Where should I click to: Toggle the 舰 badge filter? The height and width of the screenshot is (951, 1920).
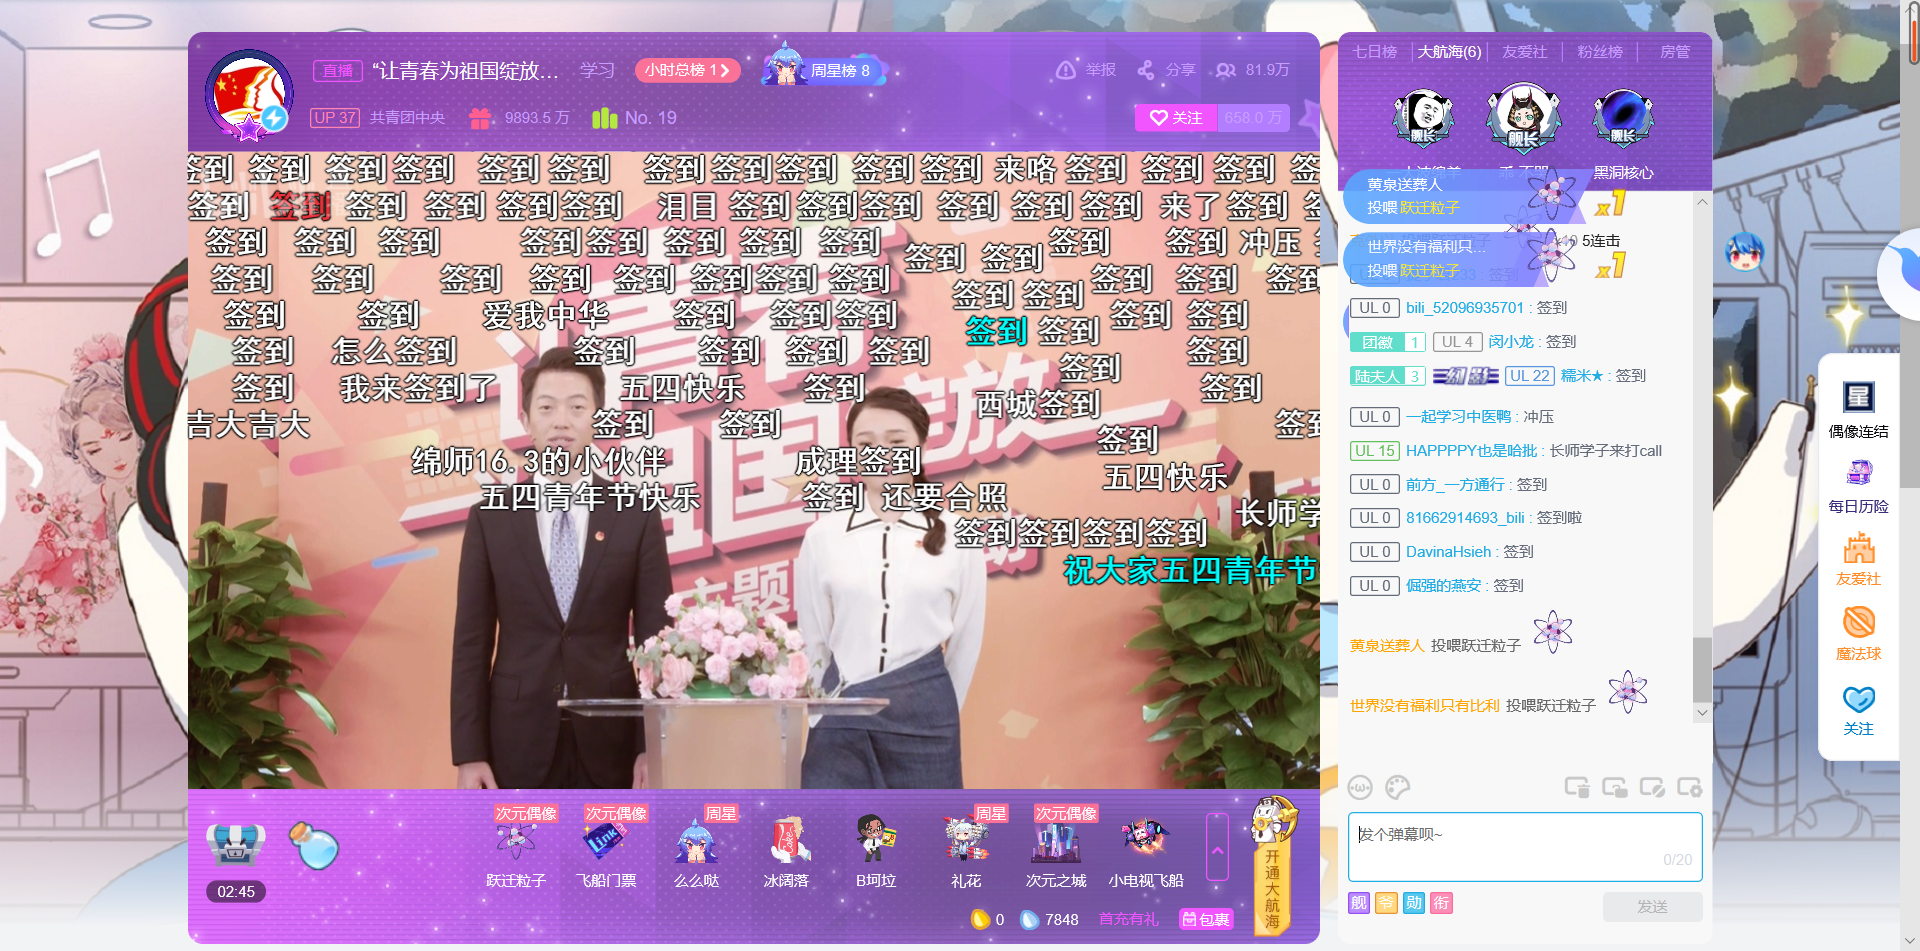click(x=1359, y=903)
